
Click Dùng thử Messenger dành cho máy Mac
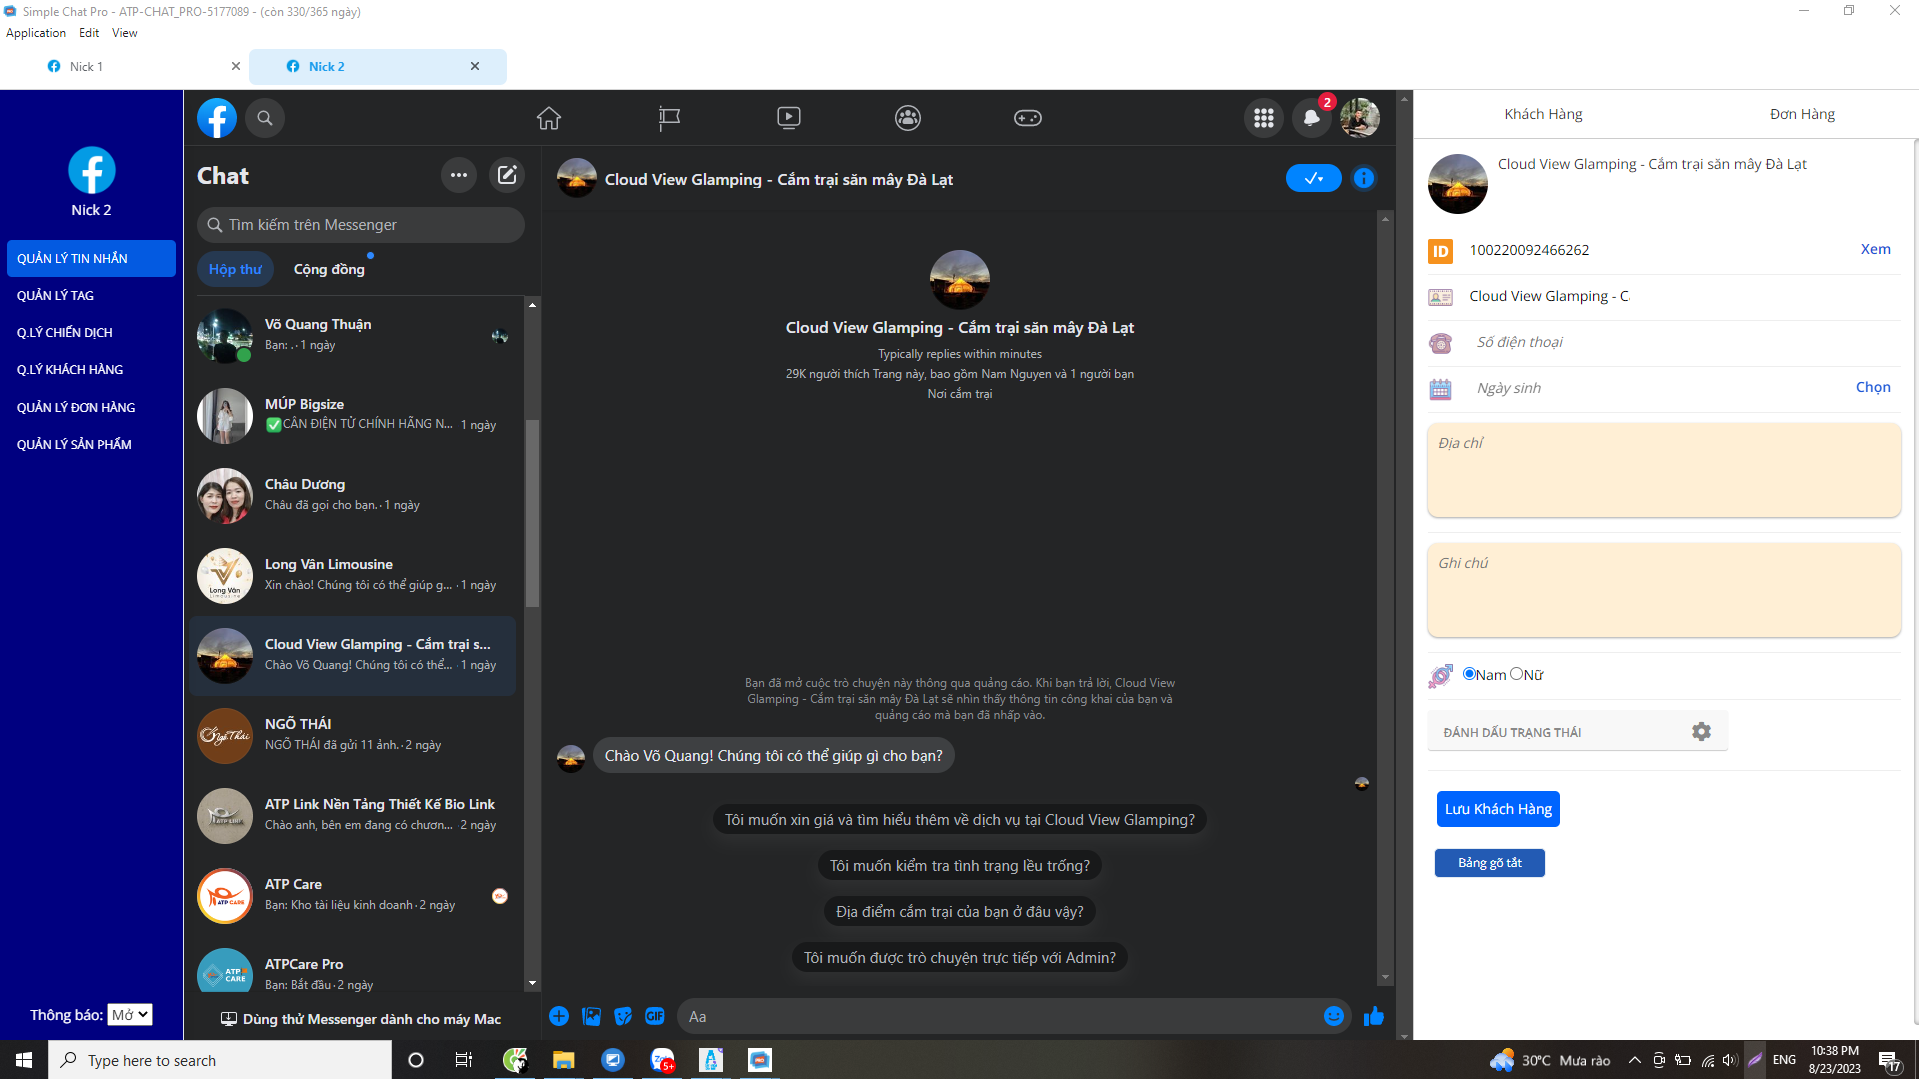pos(361,1019)
